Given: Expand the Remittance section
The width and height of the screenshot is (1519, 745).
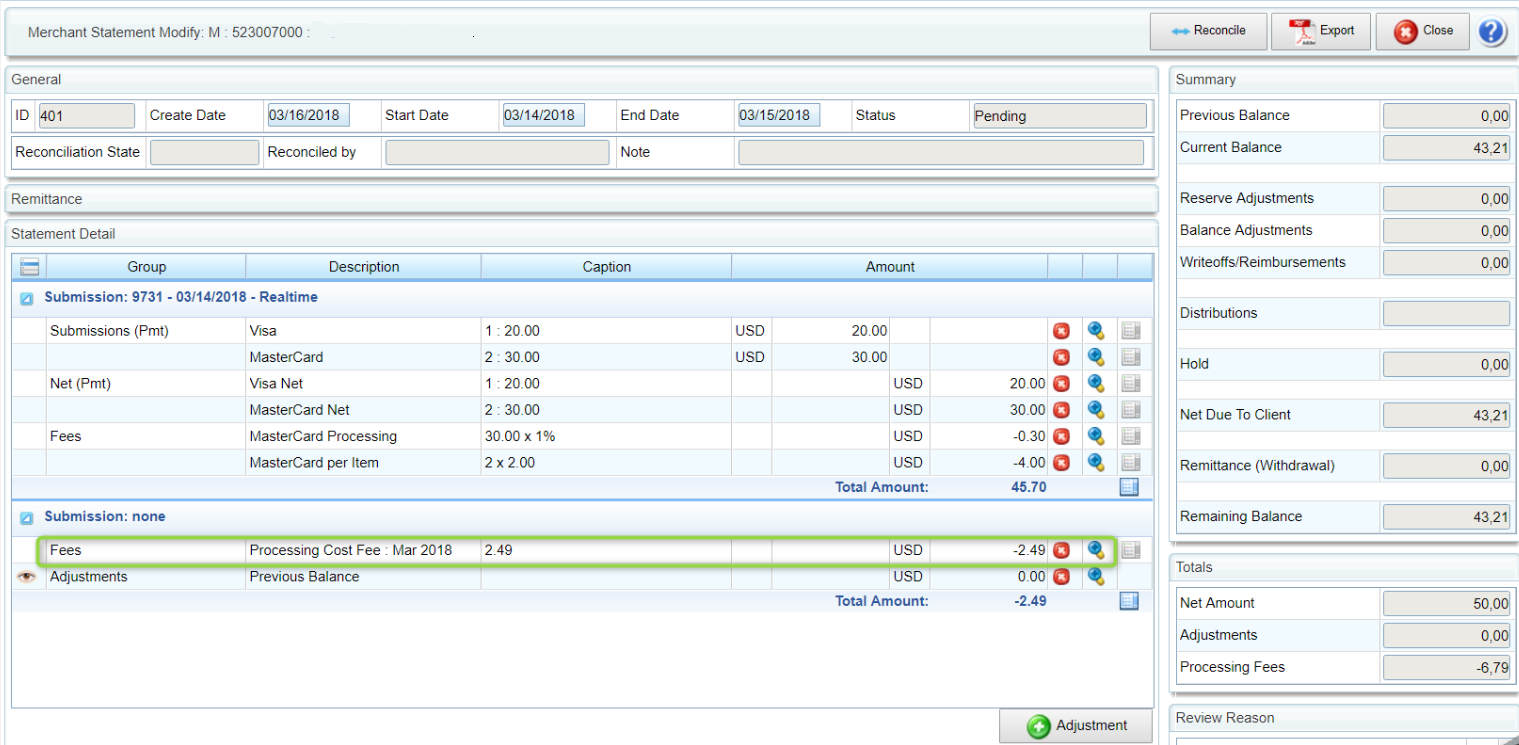Looking at the screenshot, I should click(x=582, y=199).
